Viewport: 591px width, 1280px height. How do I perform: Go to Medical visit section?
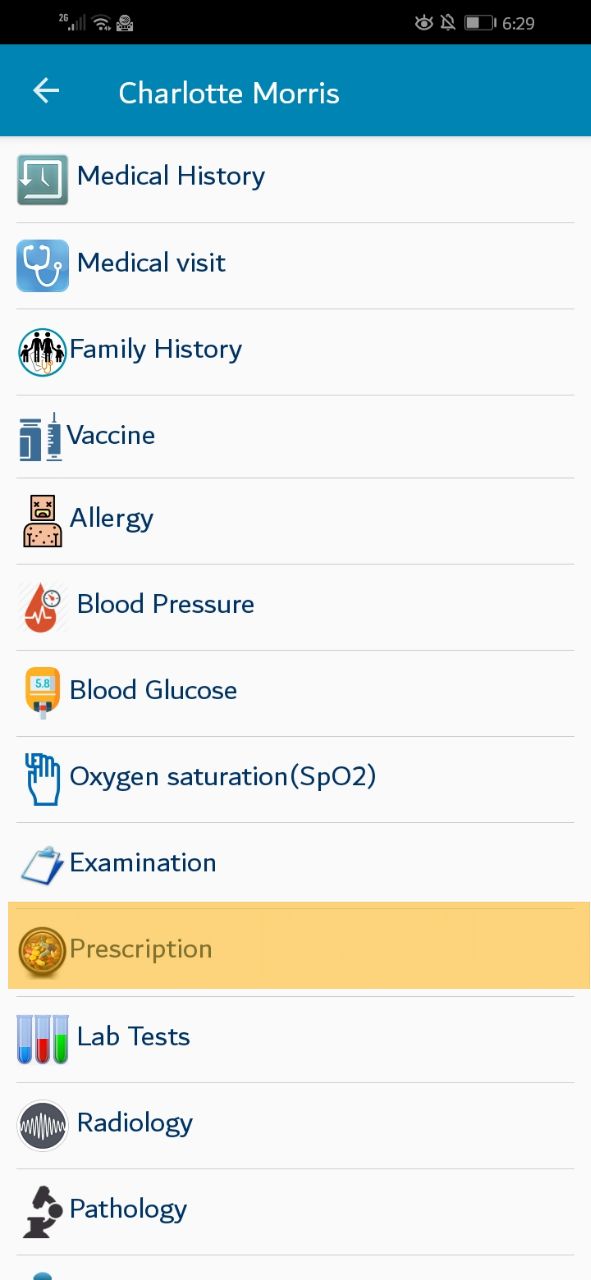point(295,265)
